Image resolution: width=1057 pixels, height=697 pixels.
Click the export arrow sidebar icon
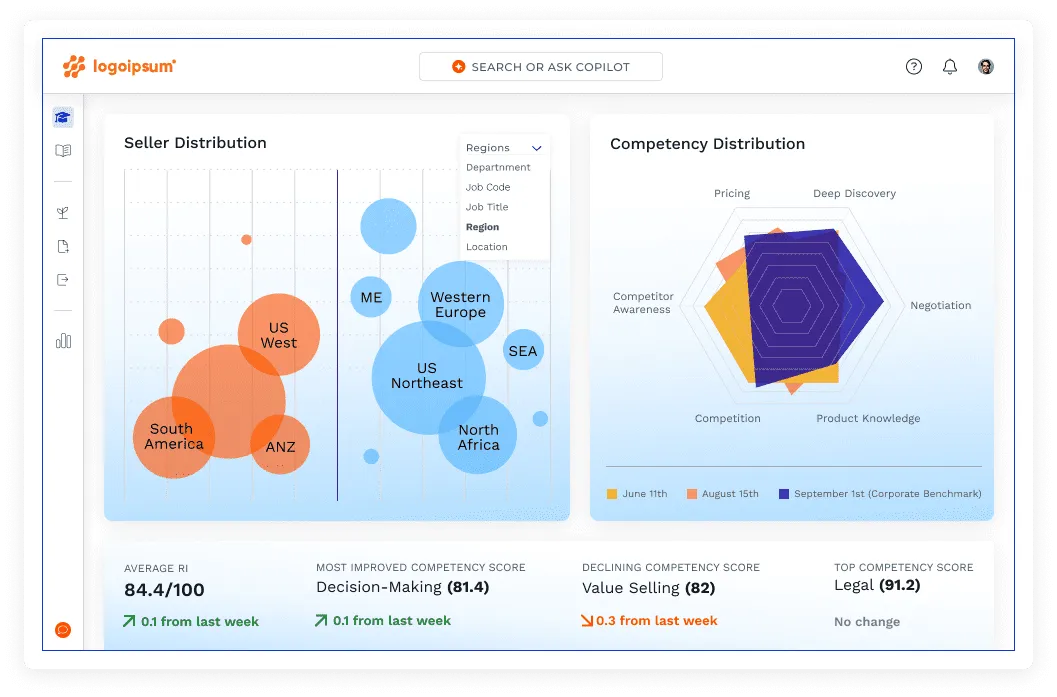coord(63,280)
